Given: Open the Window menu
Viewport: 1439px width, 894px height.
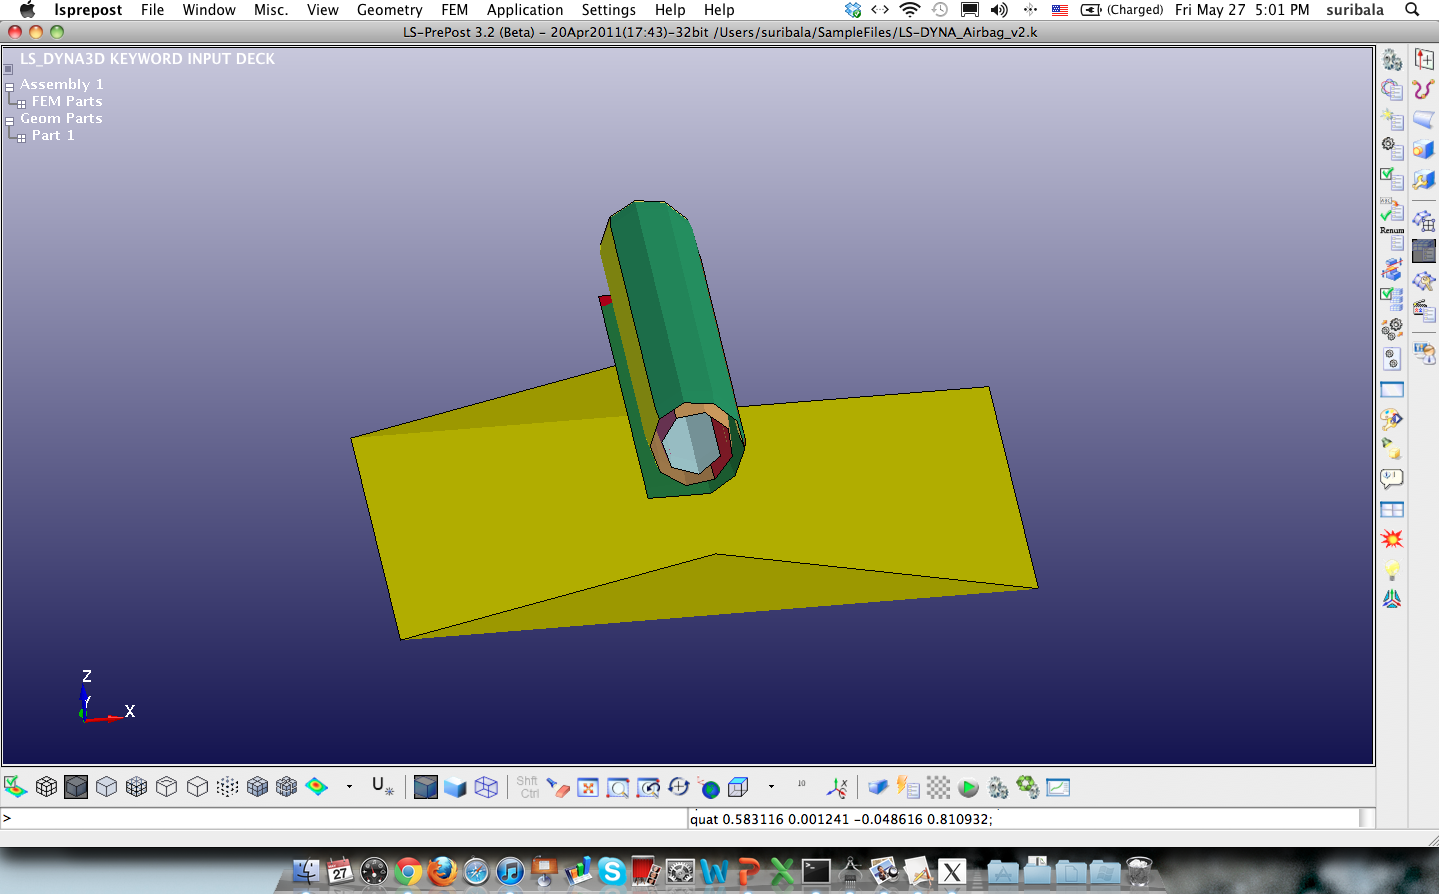Looking at the screenshot, I should pyautogui.click(x=209, y=10).
